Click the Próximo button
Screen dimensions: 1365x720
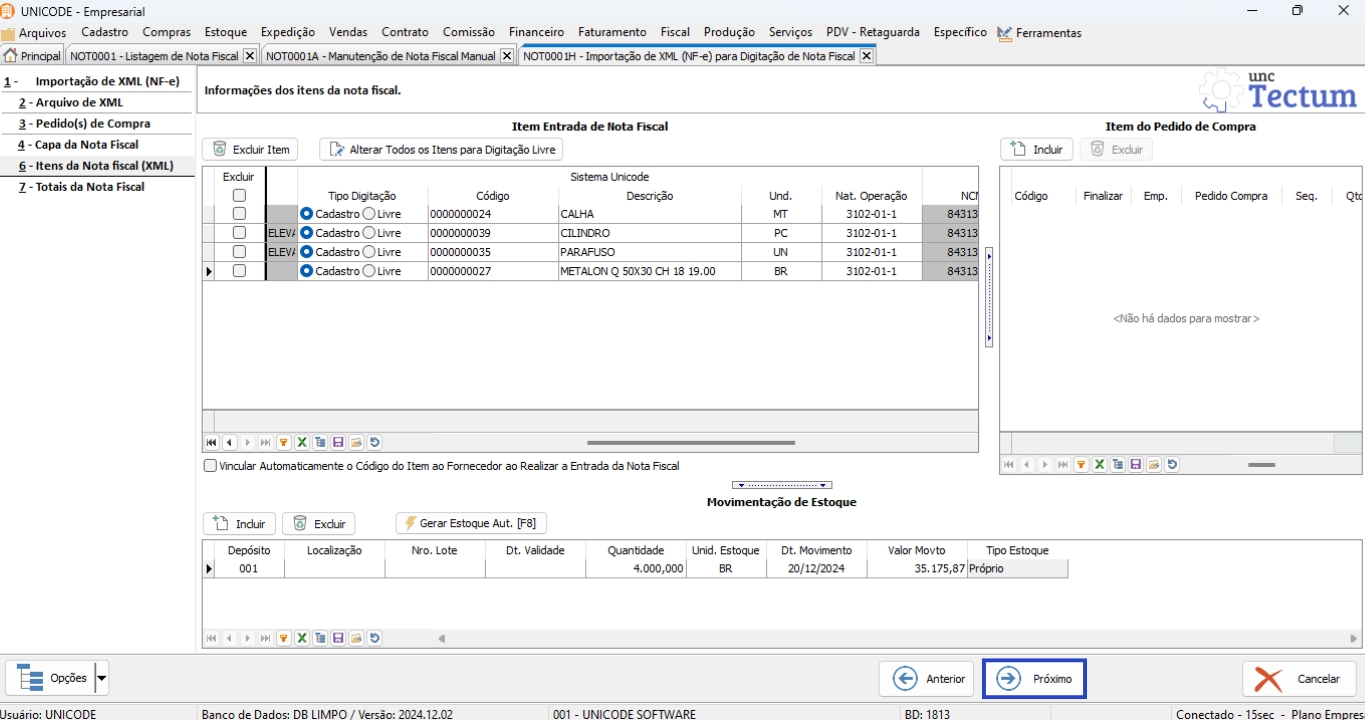pyautogui.click(x=1035, y=678)
